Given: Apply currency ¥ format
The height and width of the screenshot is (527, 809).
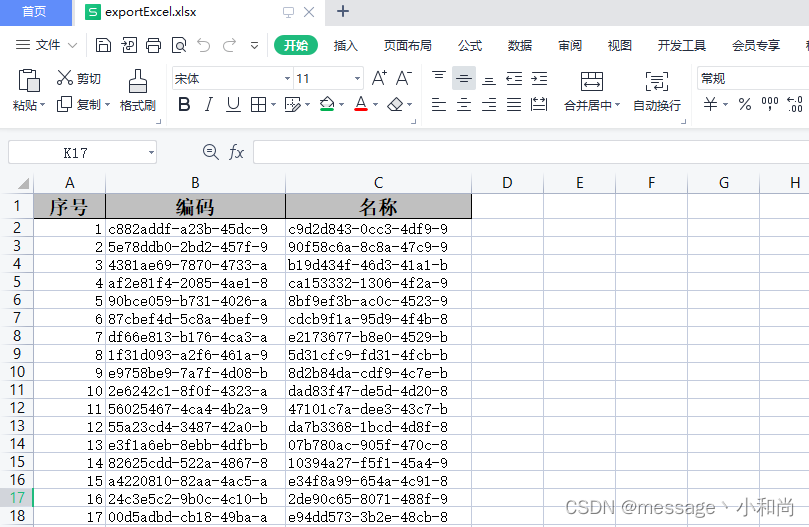Looking at the screenshot, I should [710, 105].
